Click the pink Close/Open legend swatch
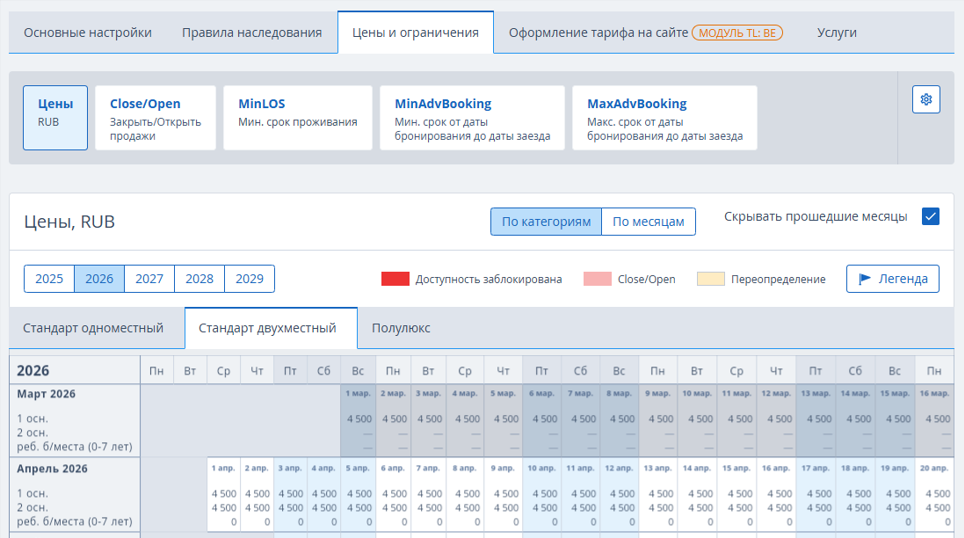This screenshot has width=964, height=538. click(597, 279)
